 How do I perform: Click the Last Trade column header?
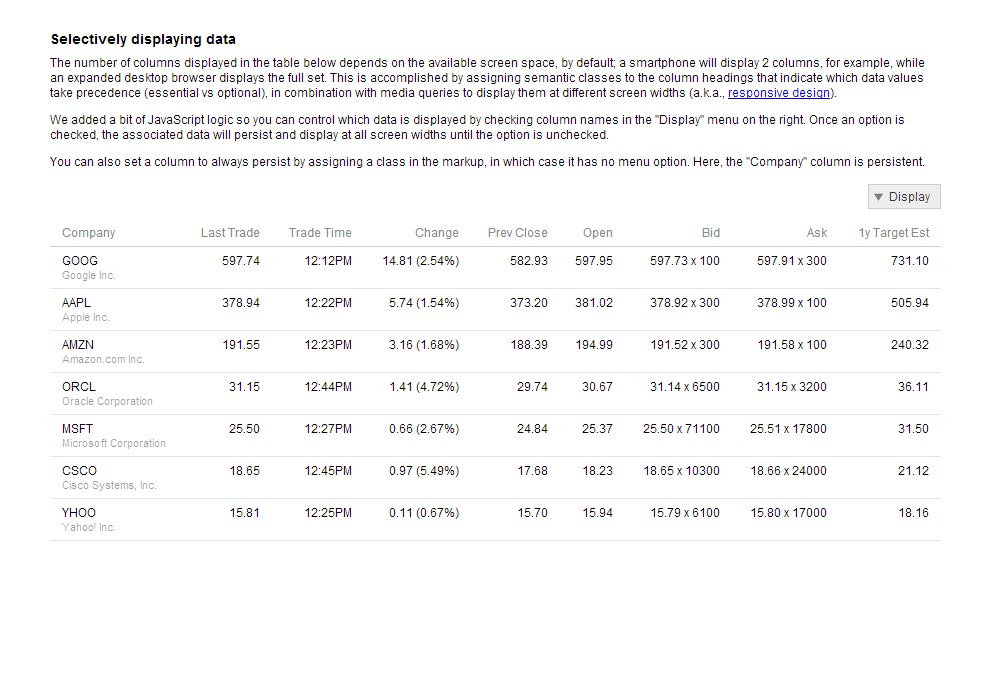(230, 232)
